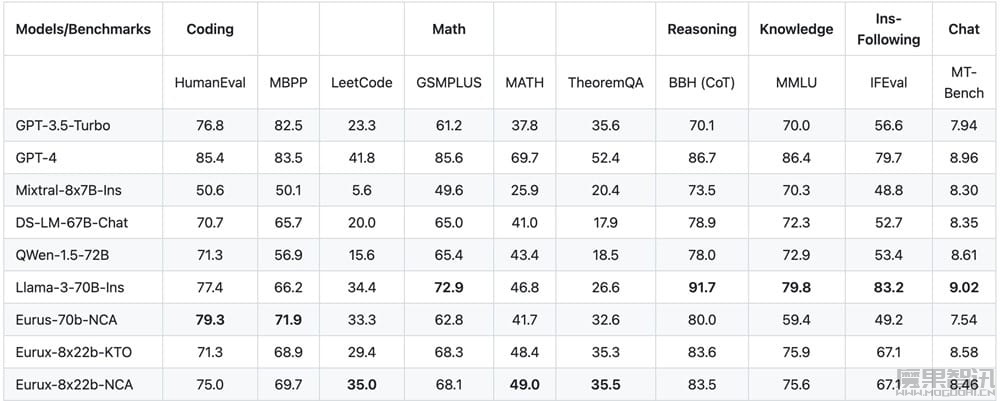
Task: Click the watermark logo in the corner
Action: coord(946,381)
